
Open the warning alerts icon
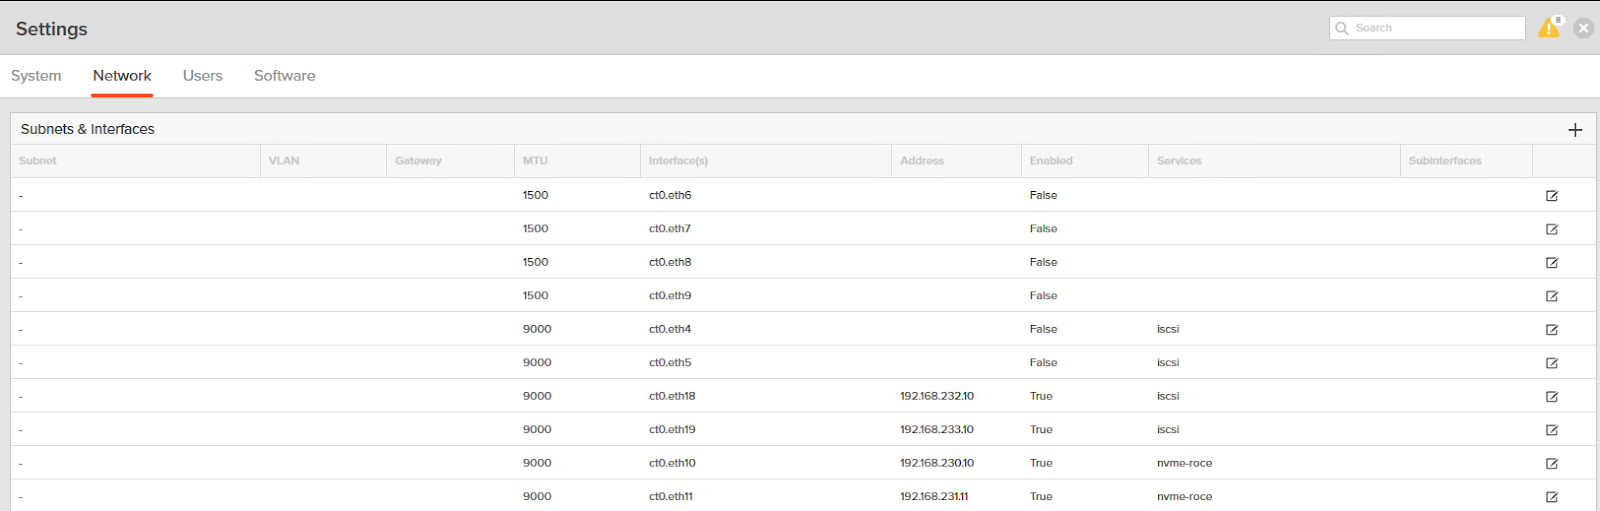coord(1549,28)
